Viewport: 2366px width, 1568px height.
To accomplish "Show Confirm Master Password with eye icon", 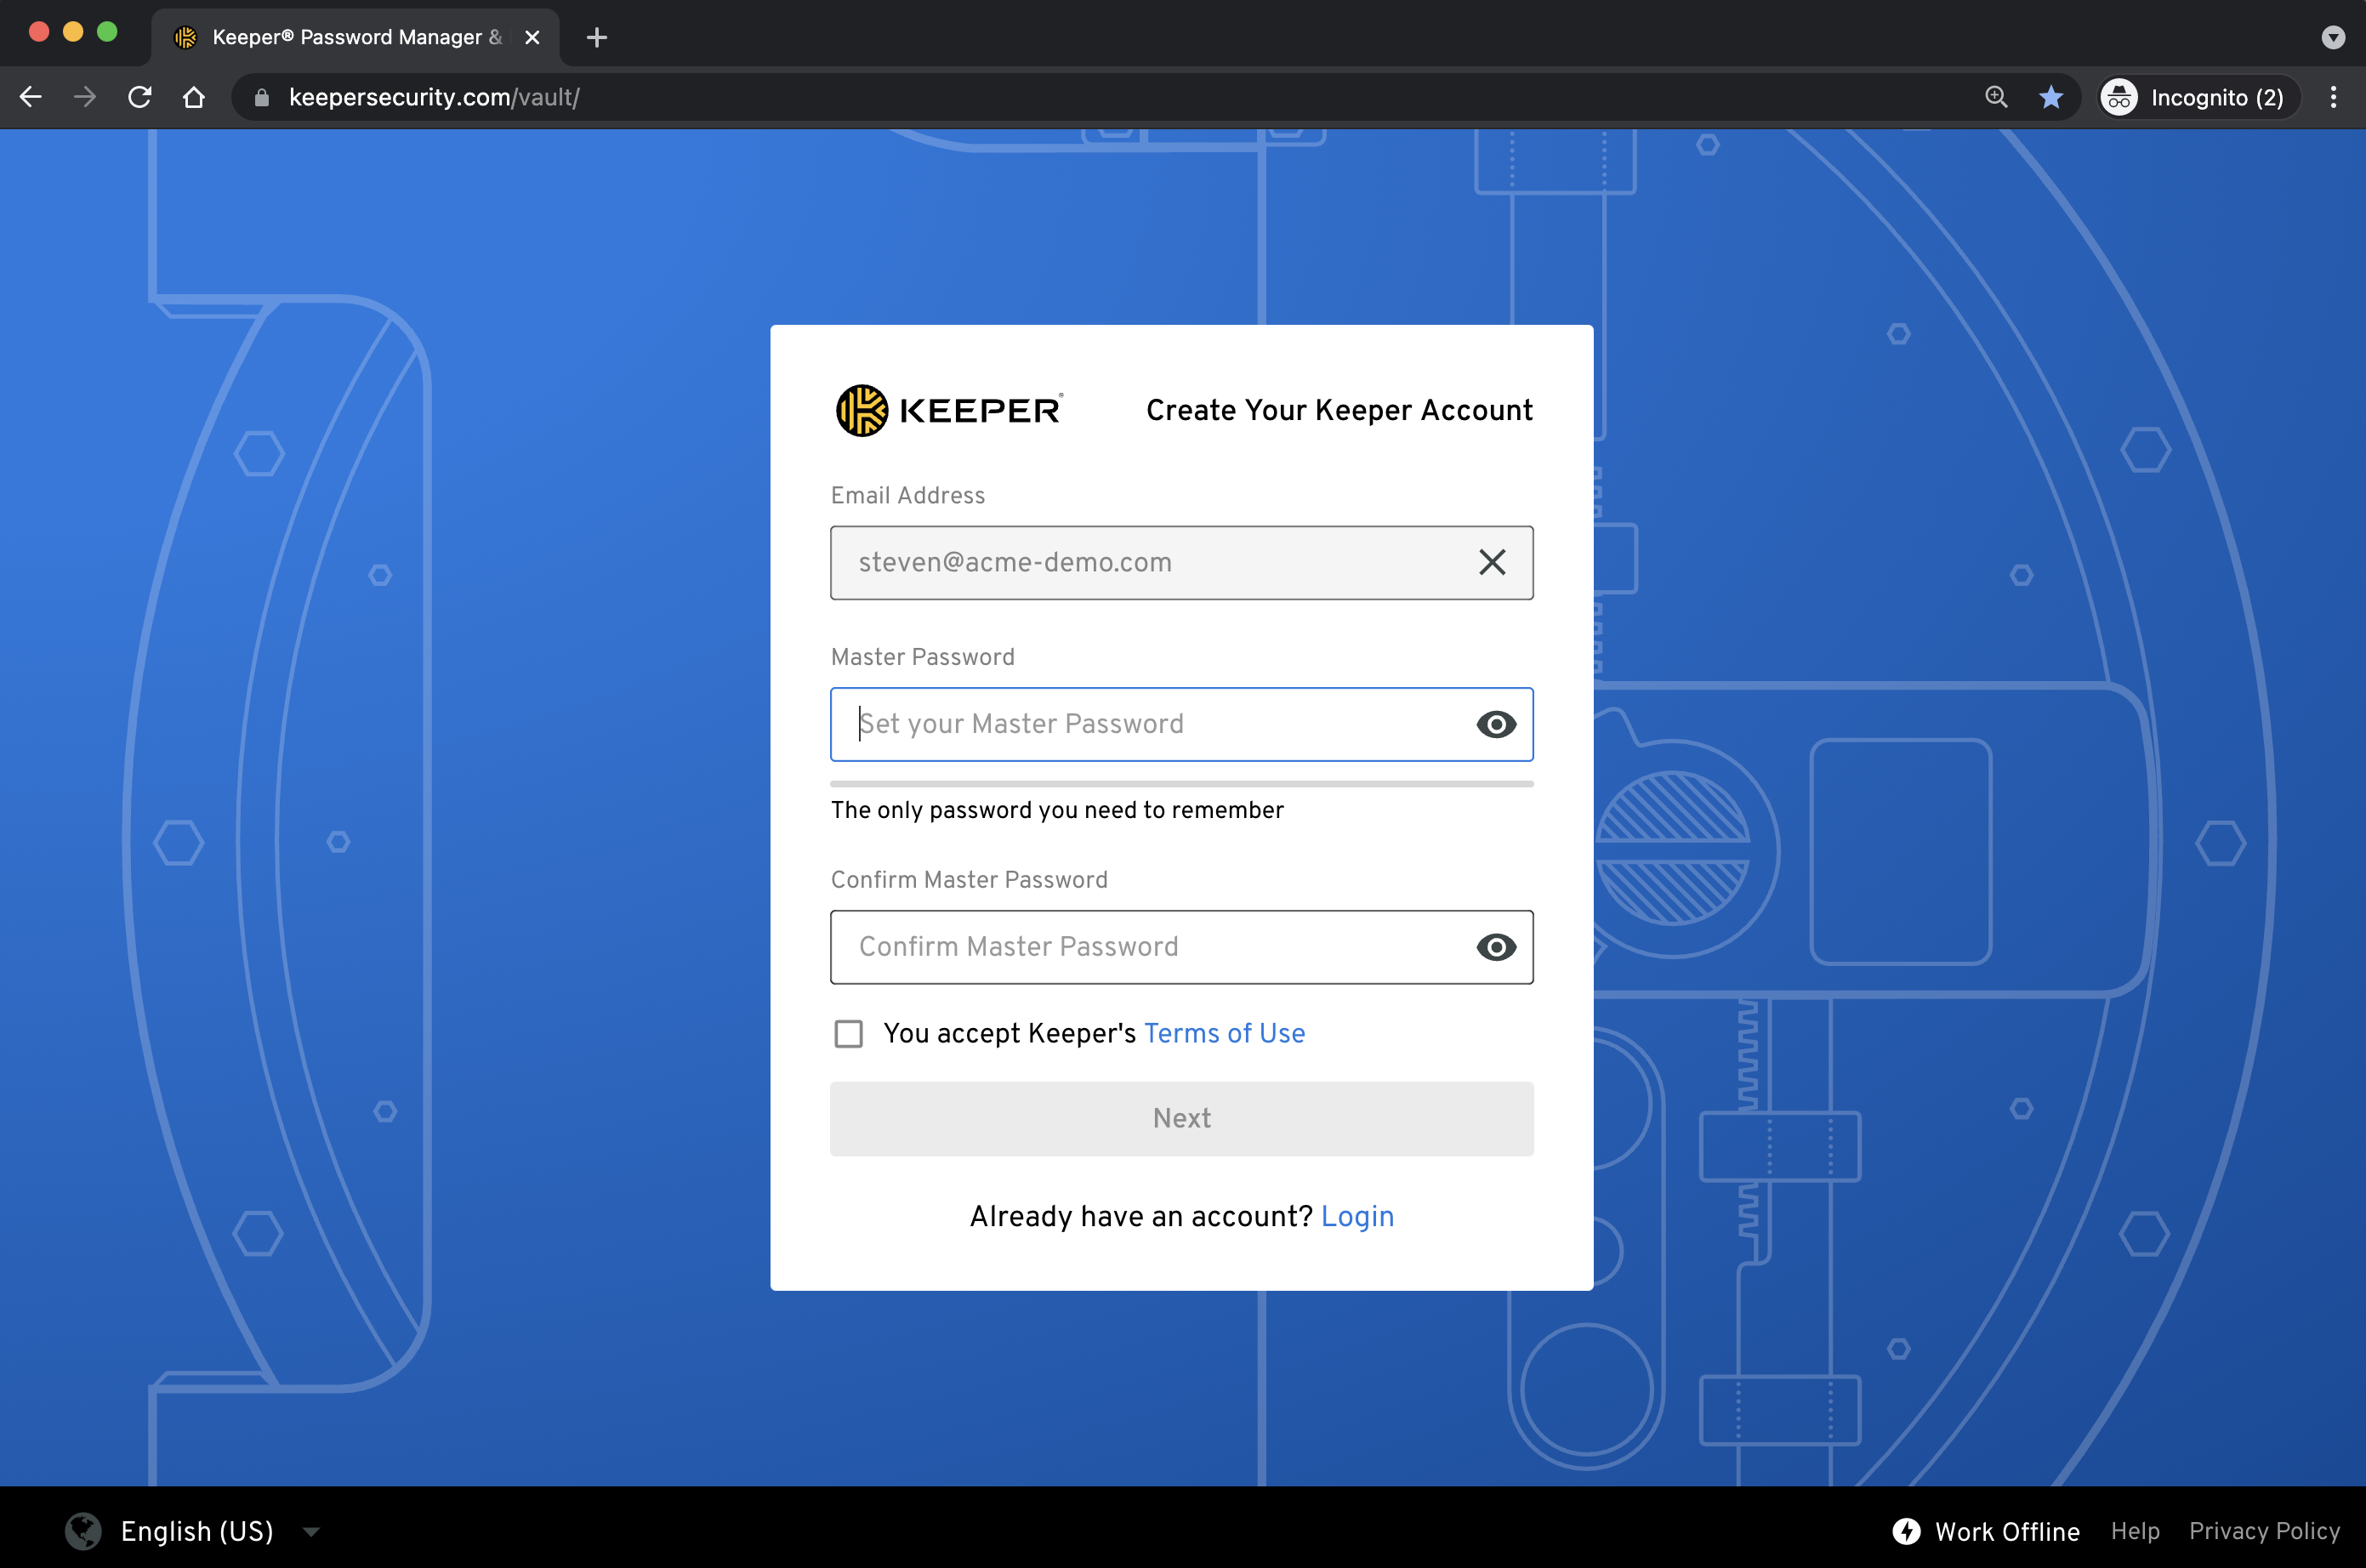I will 1496,947.
